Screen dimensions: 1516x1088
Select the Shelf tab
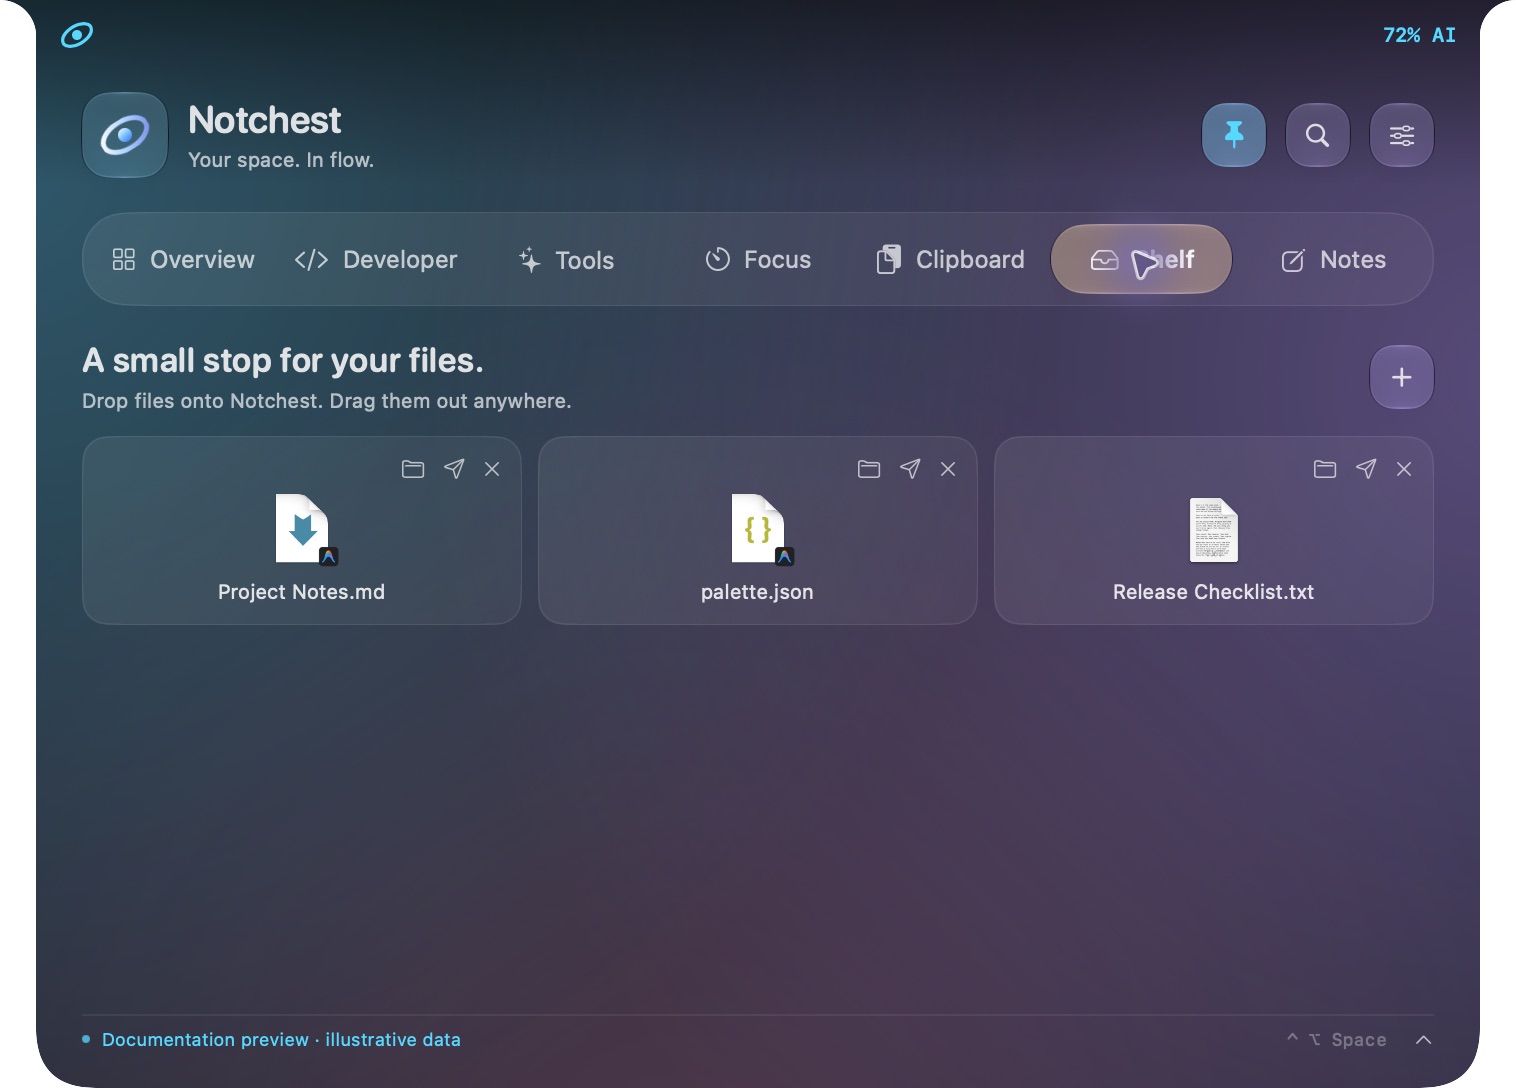[x=1141, y=260]
